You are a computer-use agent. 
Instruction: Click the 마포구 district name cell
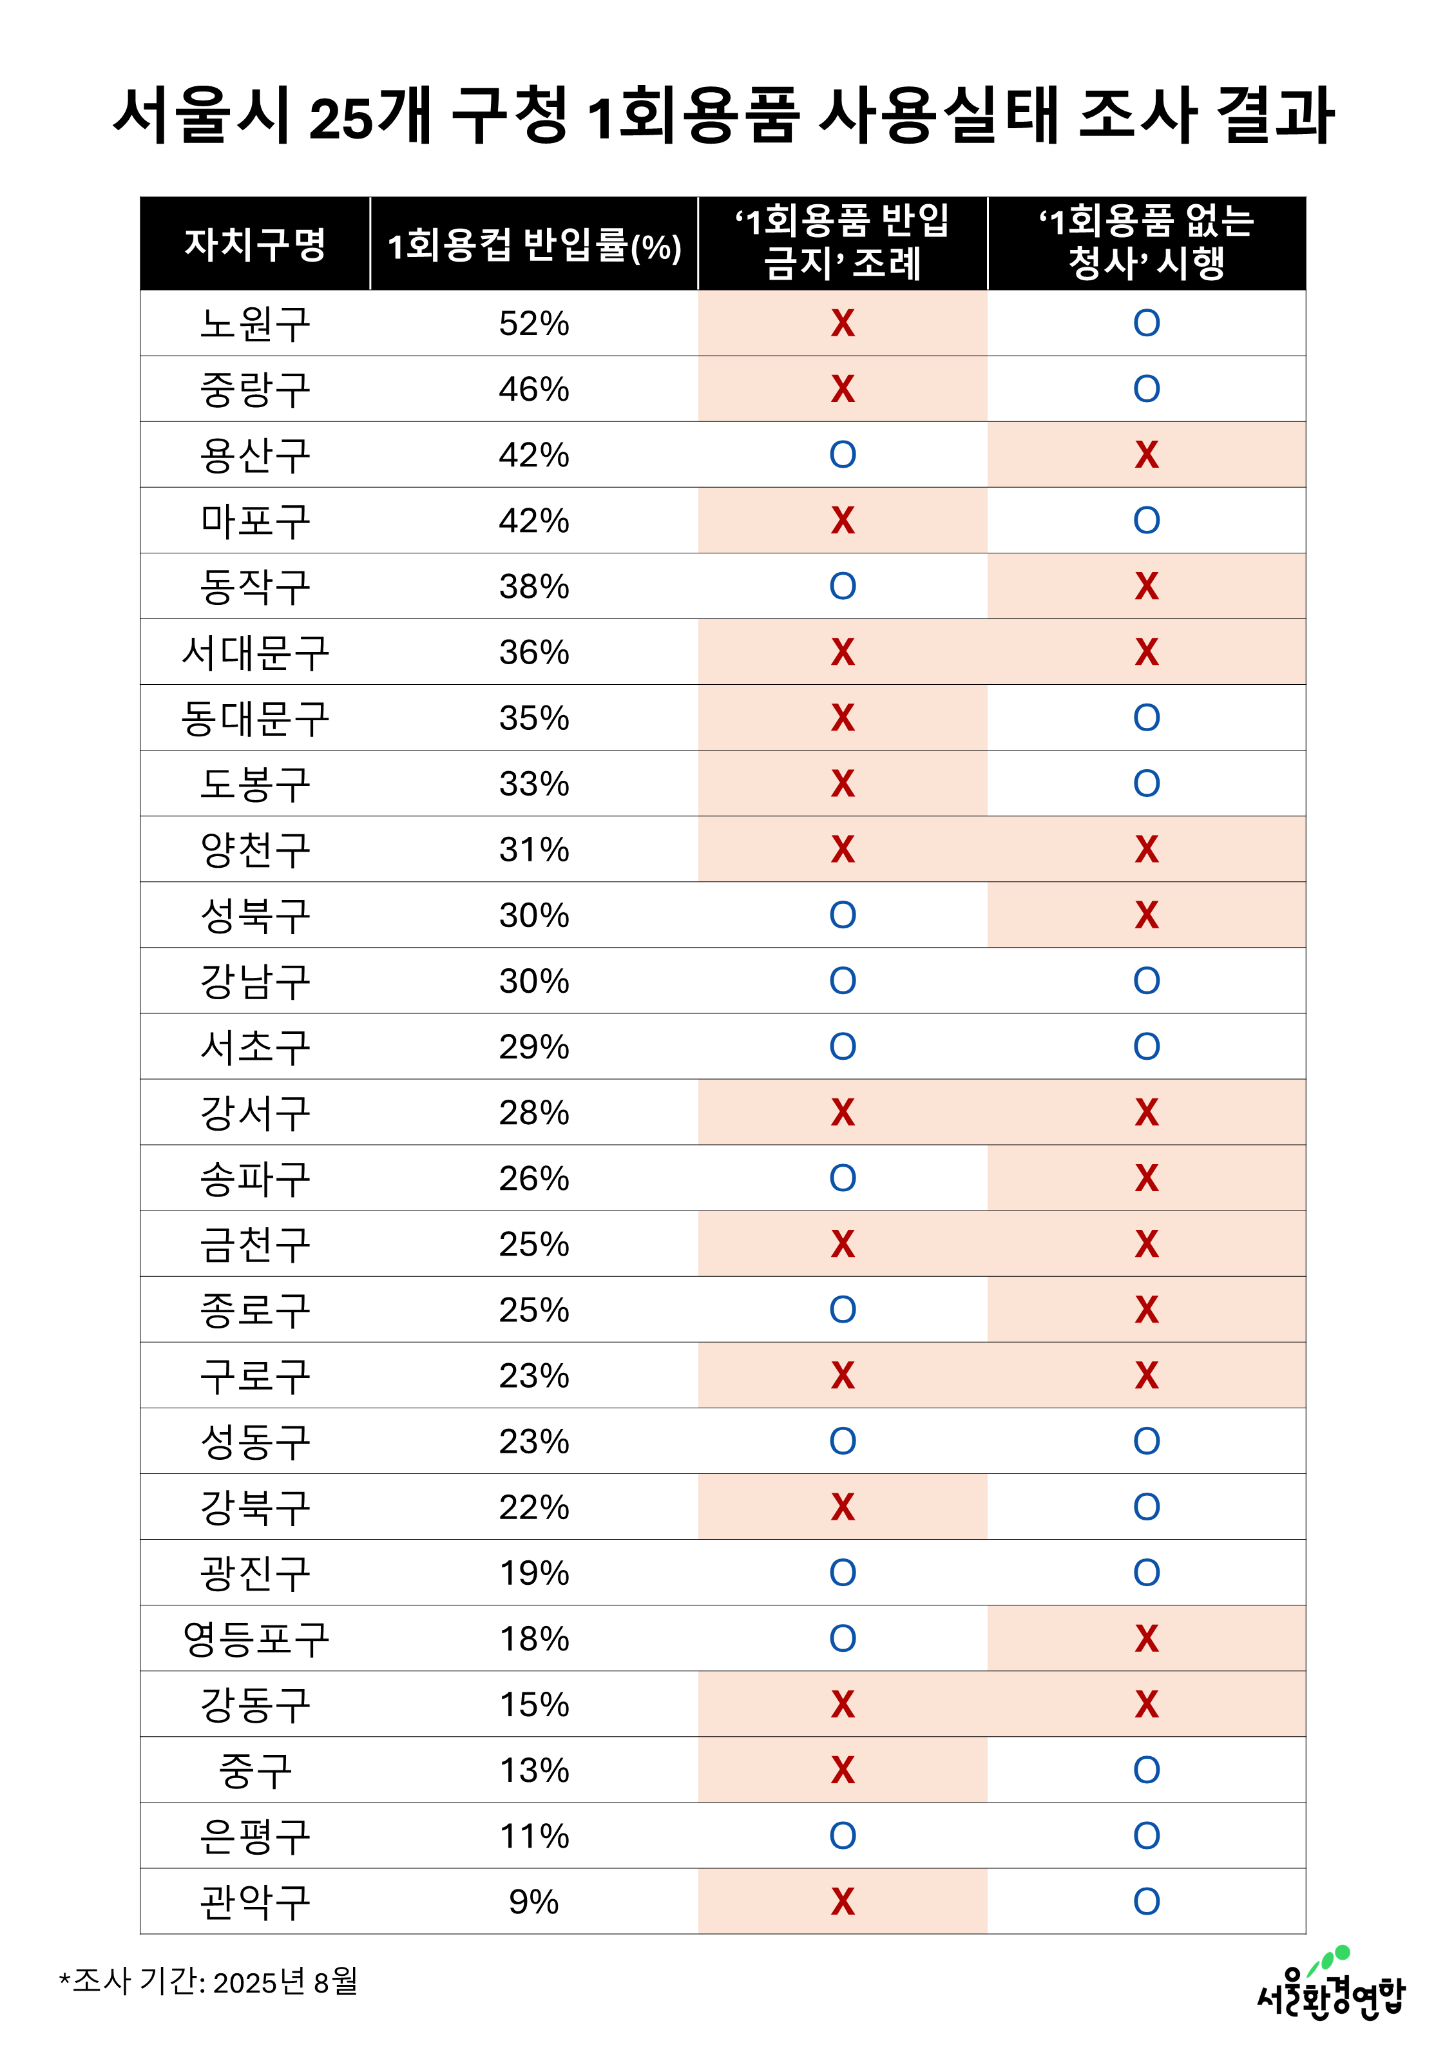tap(255, 521)
